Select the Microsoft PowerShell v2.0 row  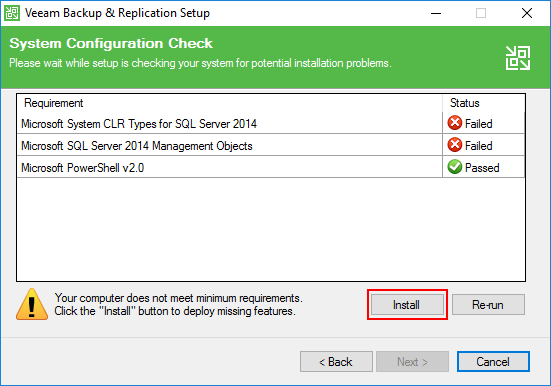(x=271, y=167)
